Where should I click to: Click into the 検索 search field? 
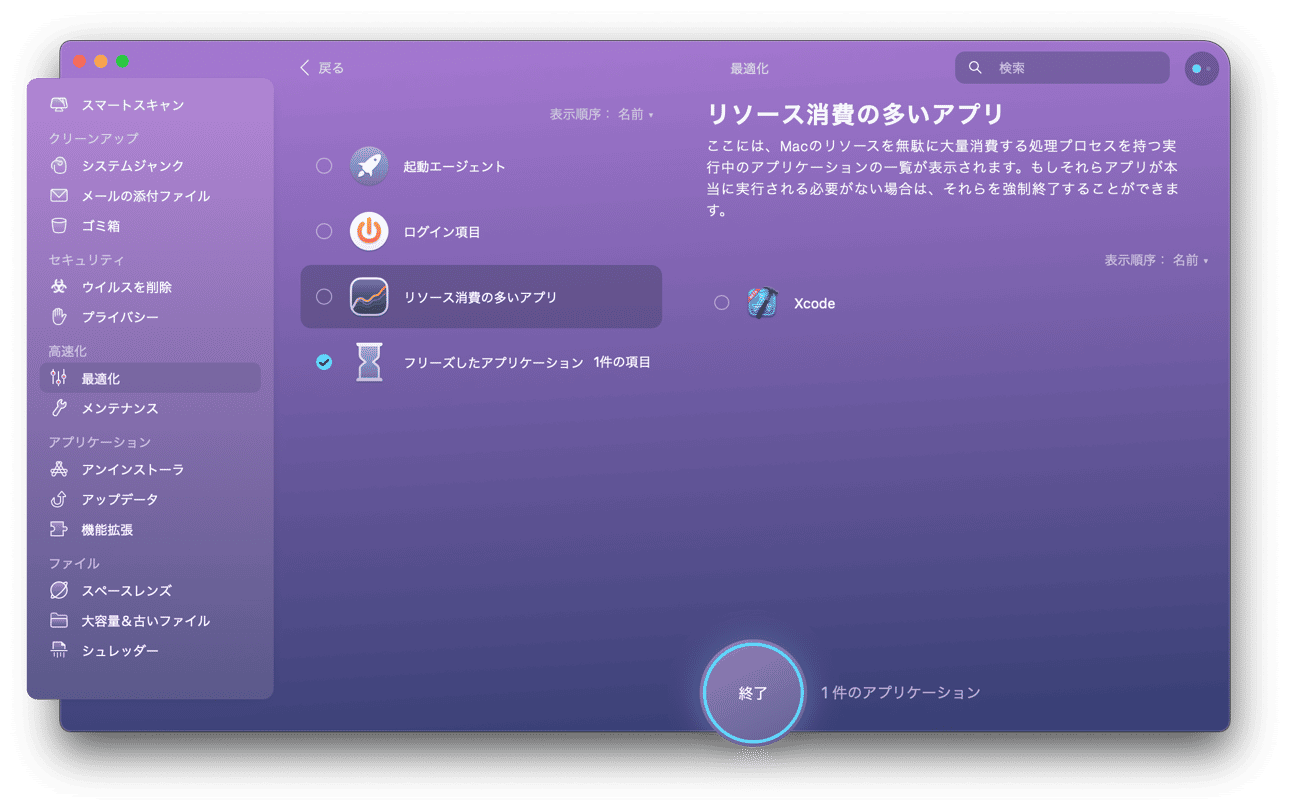1062,68
